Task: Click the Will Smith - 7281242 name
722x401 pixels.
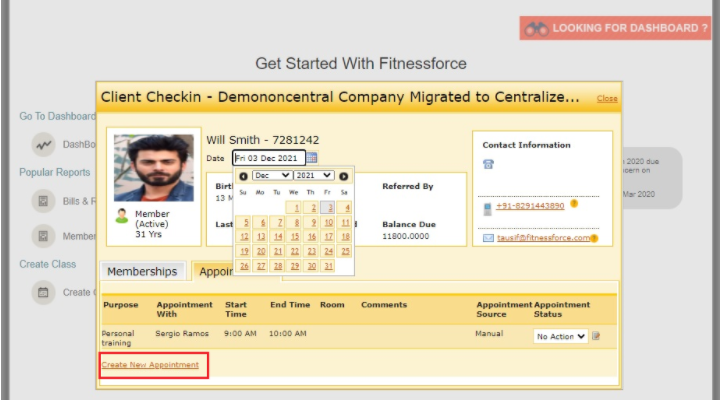Action: pyautogui.click(x=262, y=140)
